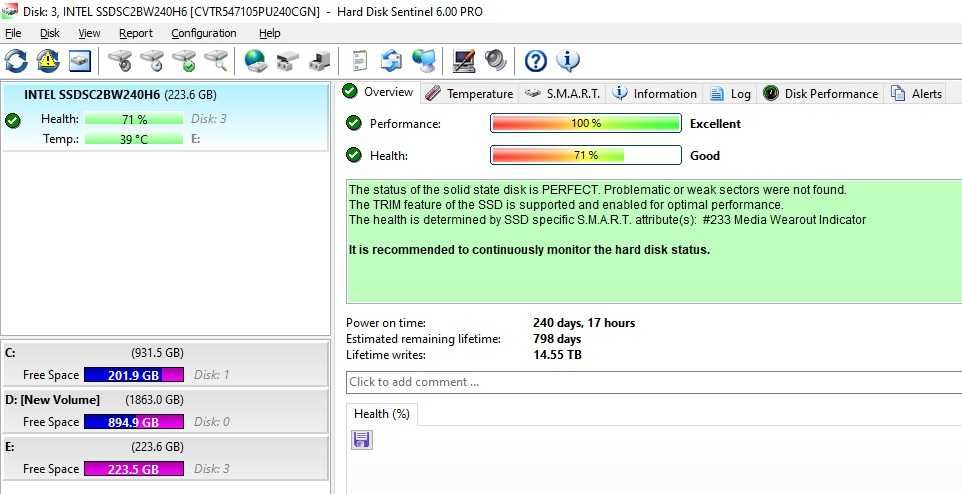Click the Power on time value '240 days, 17 hours'
The image size is (962, 494).
pyautogui.click(x=584, y=323)
